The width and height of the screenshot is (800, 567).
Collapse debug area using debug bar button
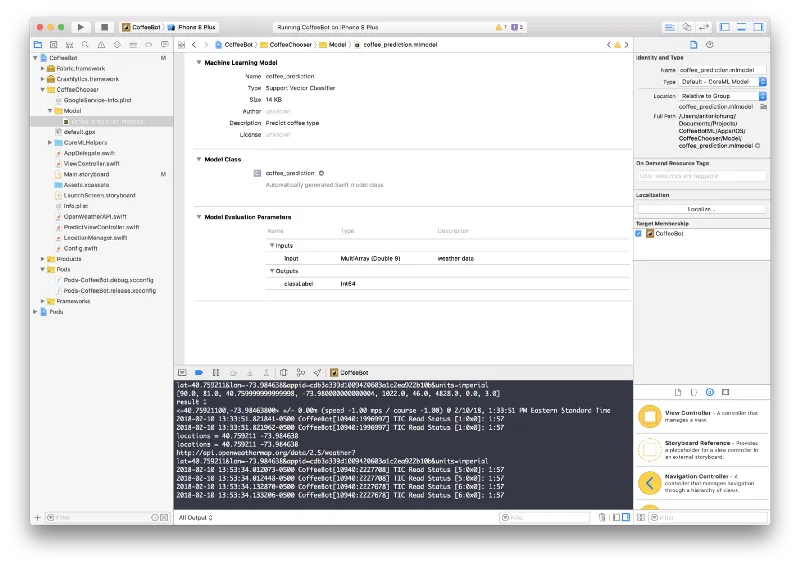pyautogui.click(x=182, y=373)
